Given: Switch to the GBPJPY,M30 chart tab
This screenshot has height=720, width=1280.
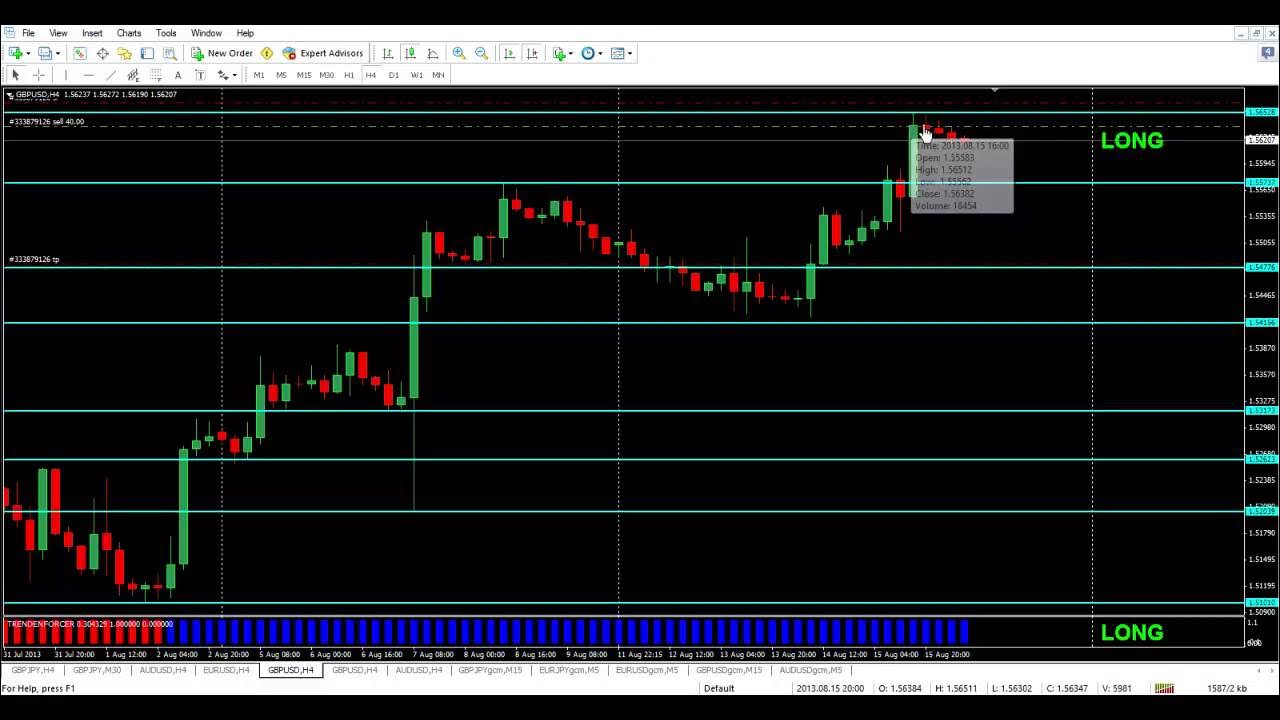Looking at the screenshot, I should coord(97,670).
